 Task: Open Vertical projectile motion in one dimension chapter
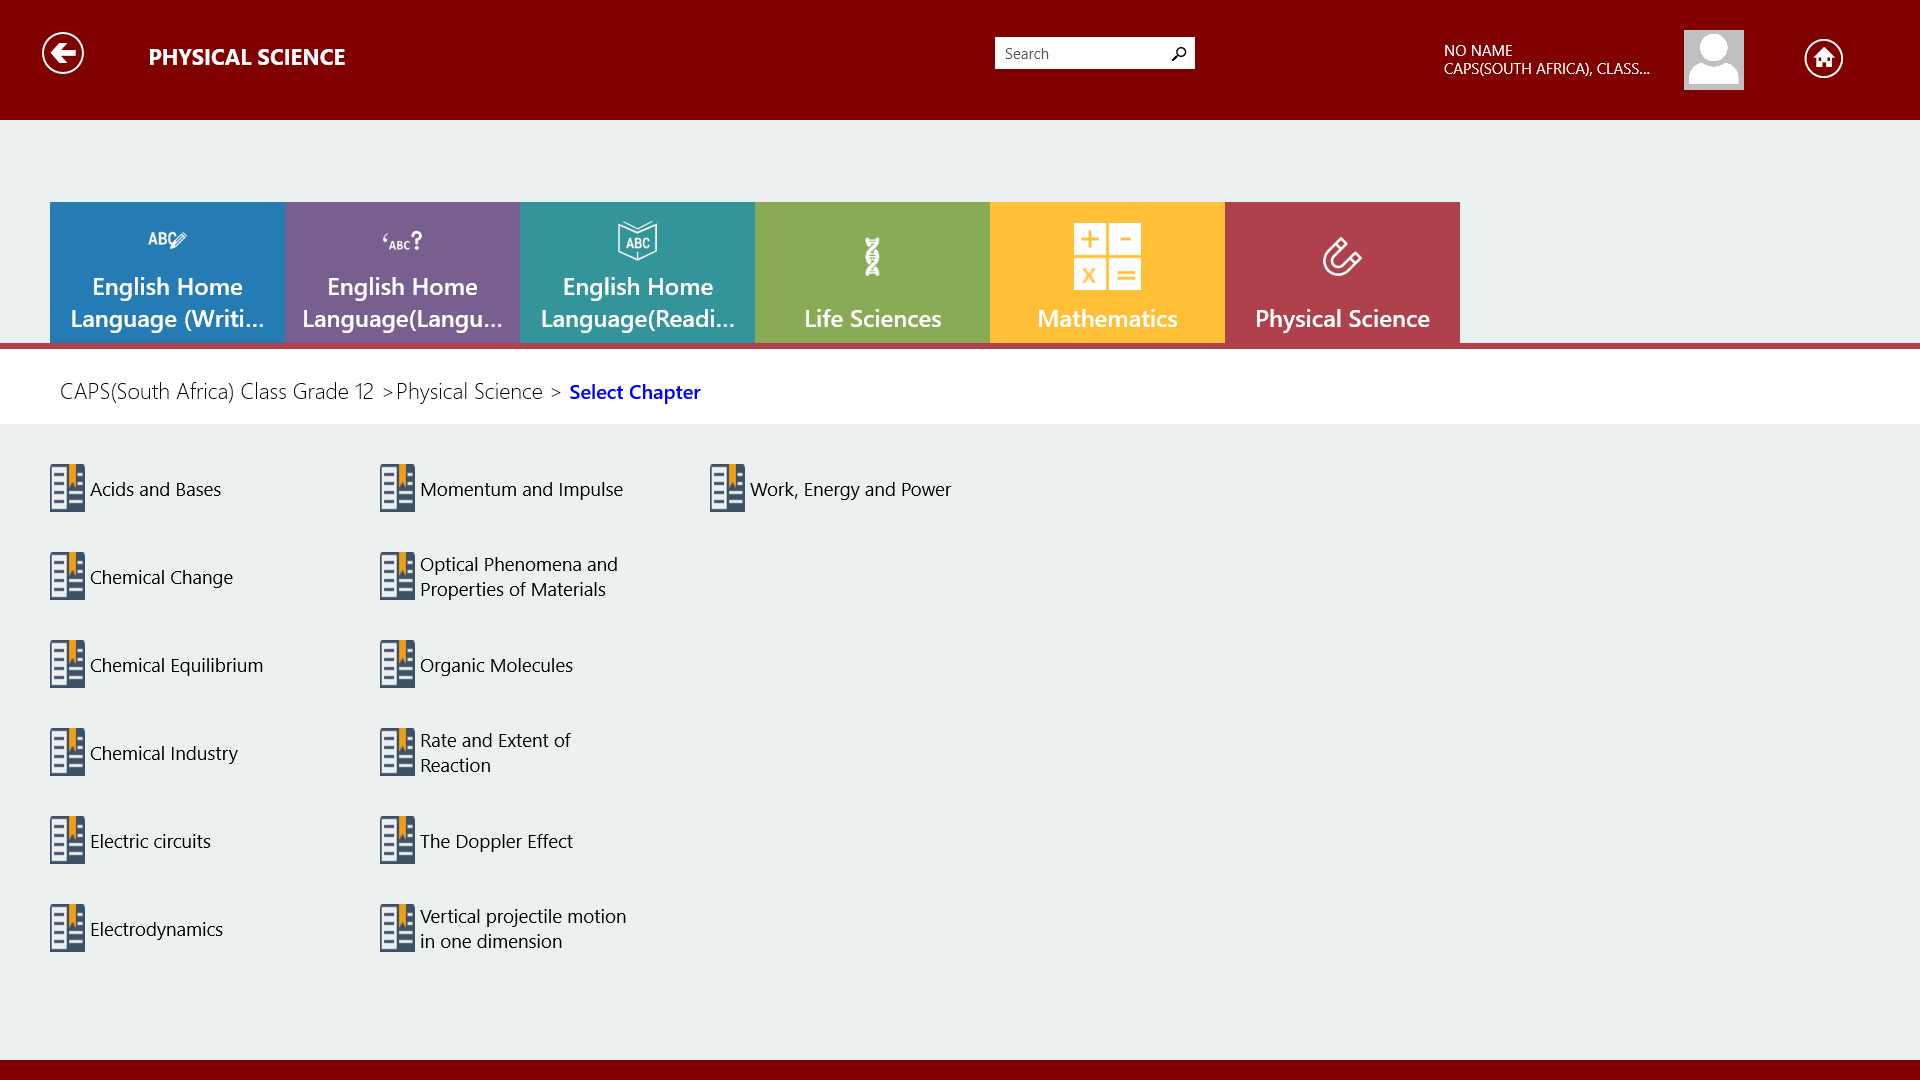click(522, 929)
